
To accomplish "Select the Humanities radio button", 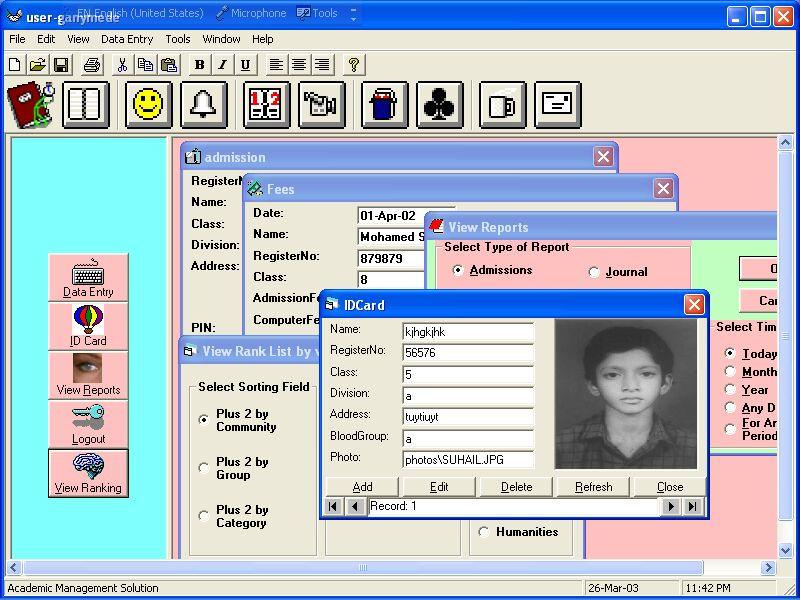I will (484, 532).
